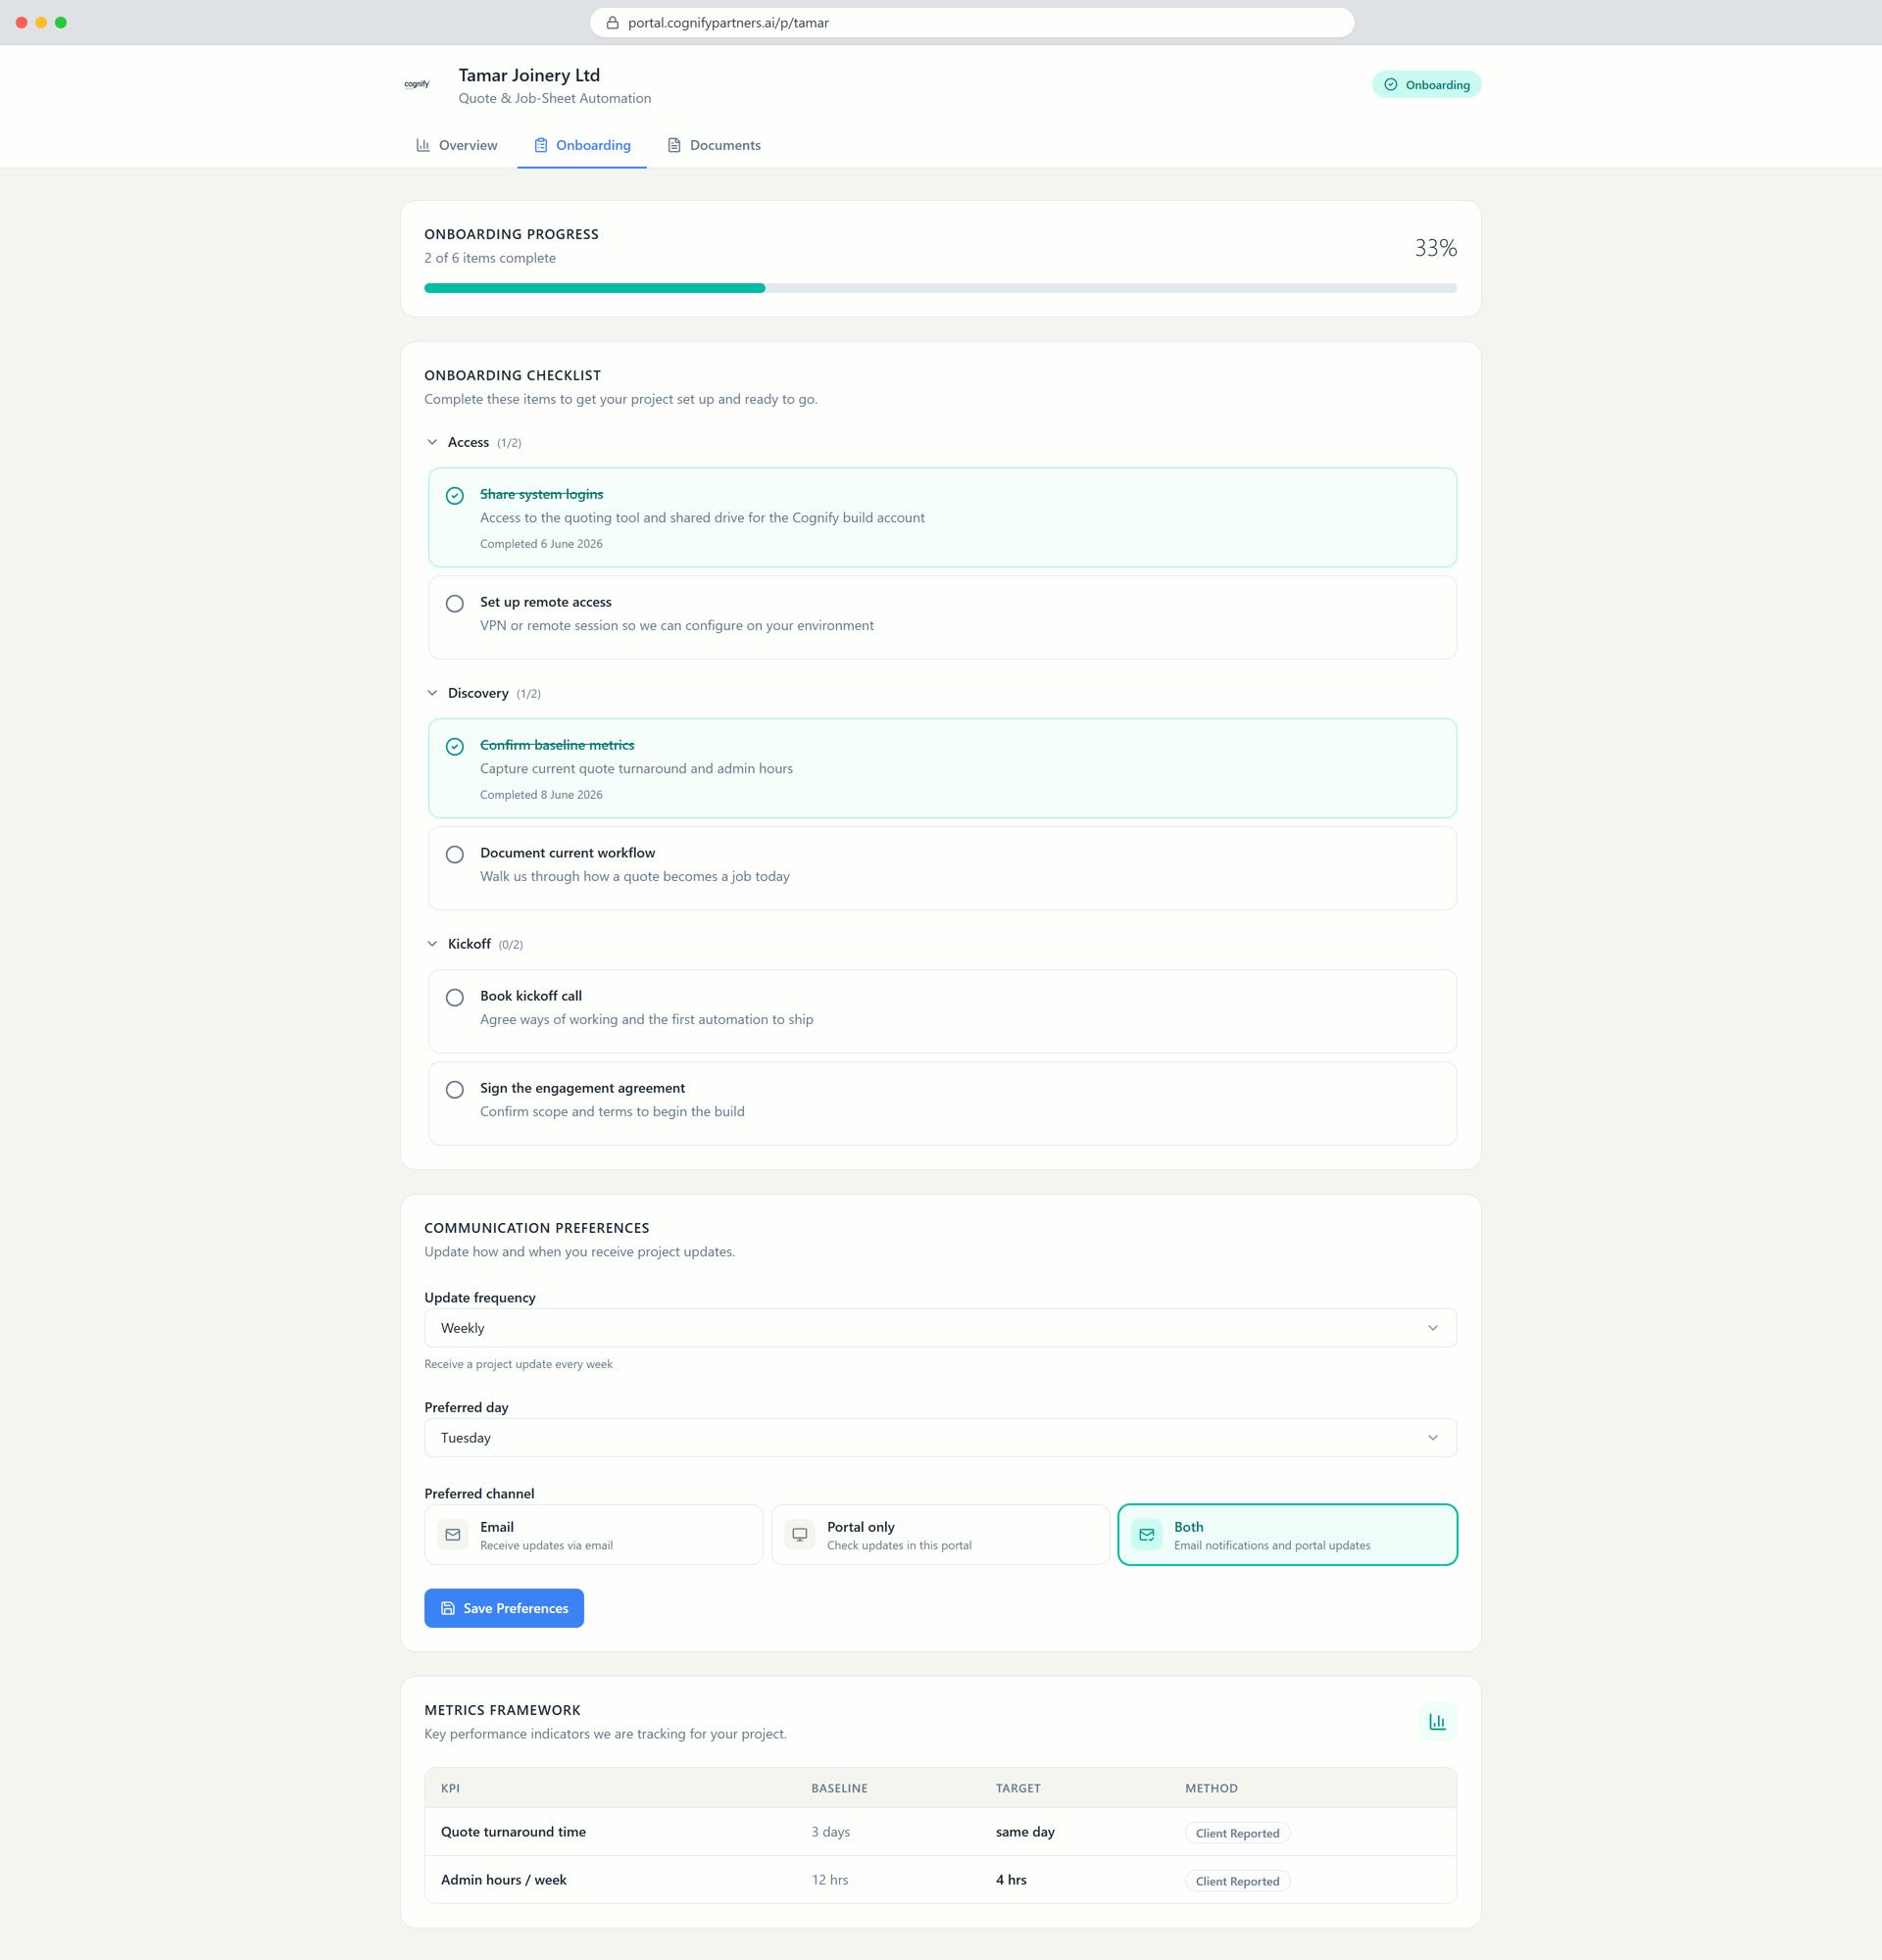Collapse the Access checklist section
Screen dimensions: 1882x1960
tap(432, 442)
